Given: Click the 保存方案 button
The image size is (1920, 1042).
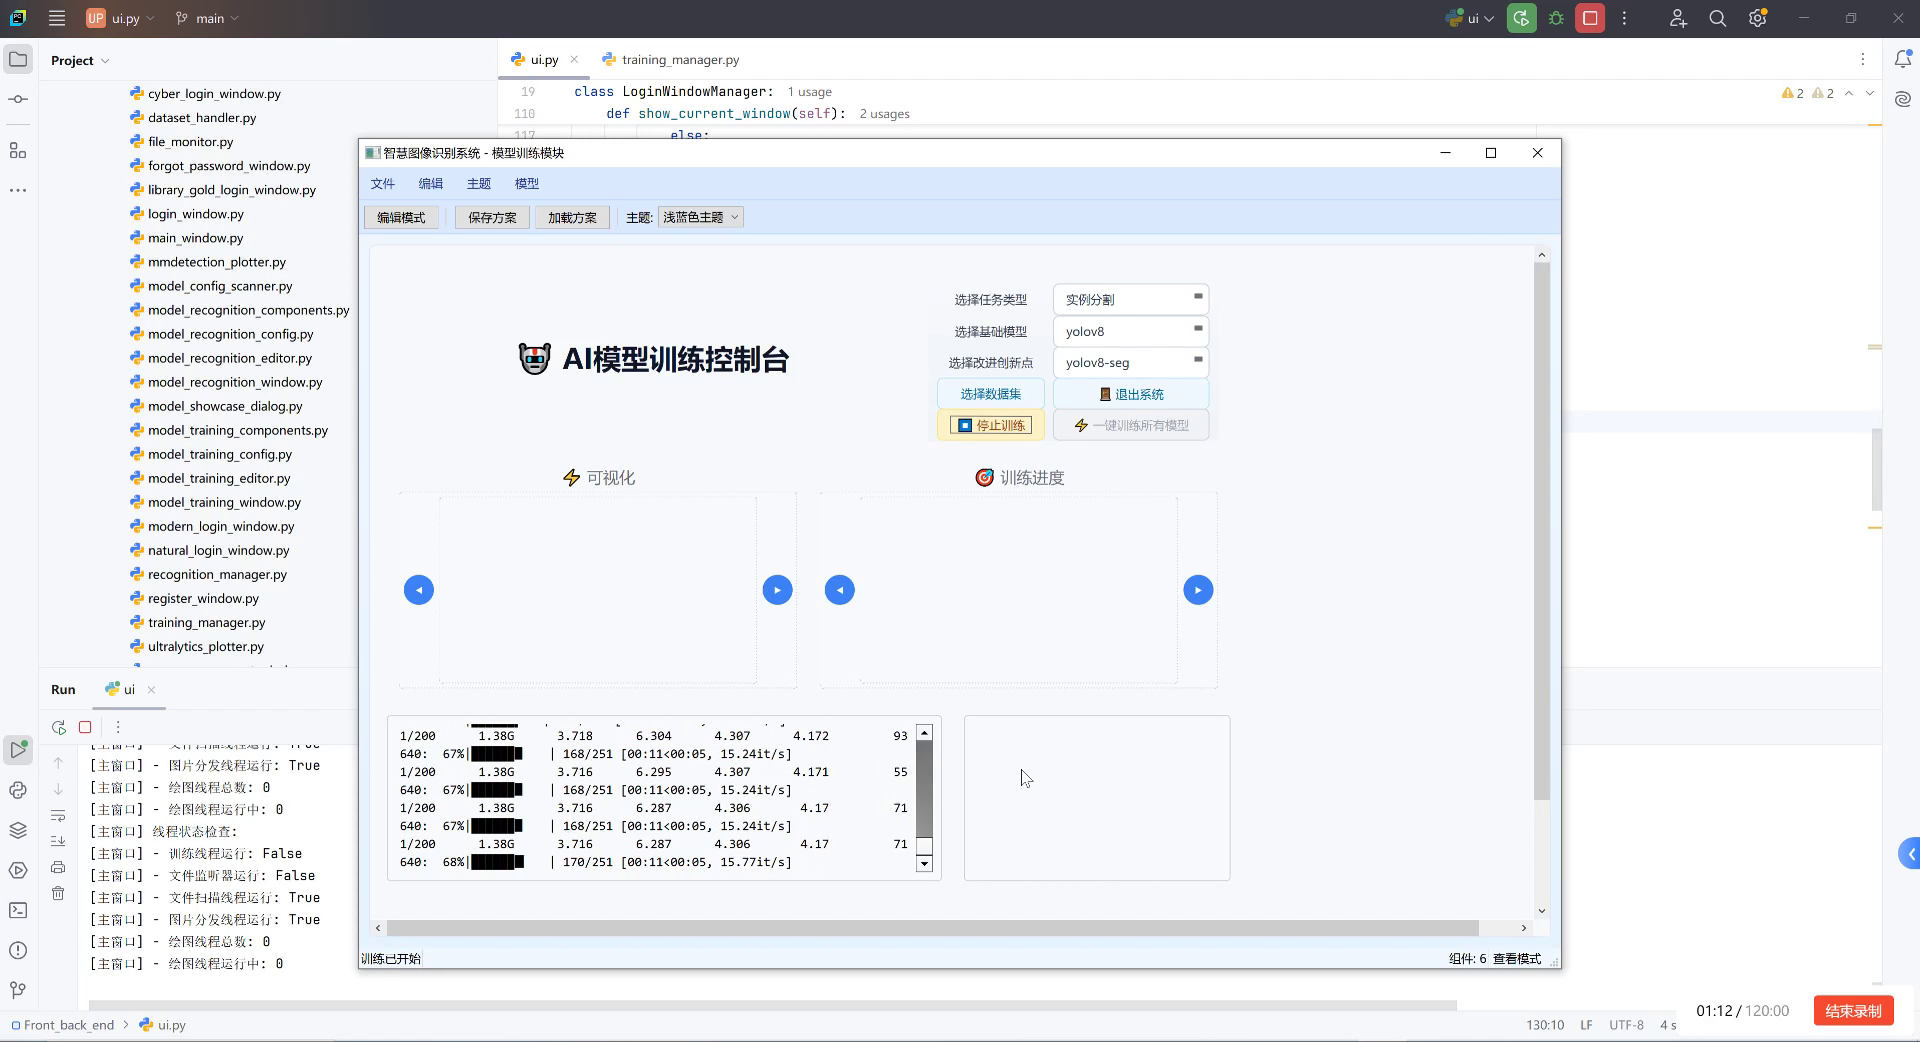Looking at the screenshot, I should (492, 217).
